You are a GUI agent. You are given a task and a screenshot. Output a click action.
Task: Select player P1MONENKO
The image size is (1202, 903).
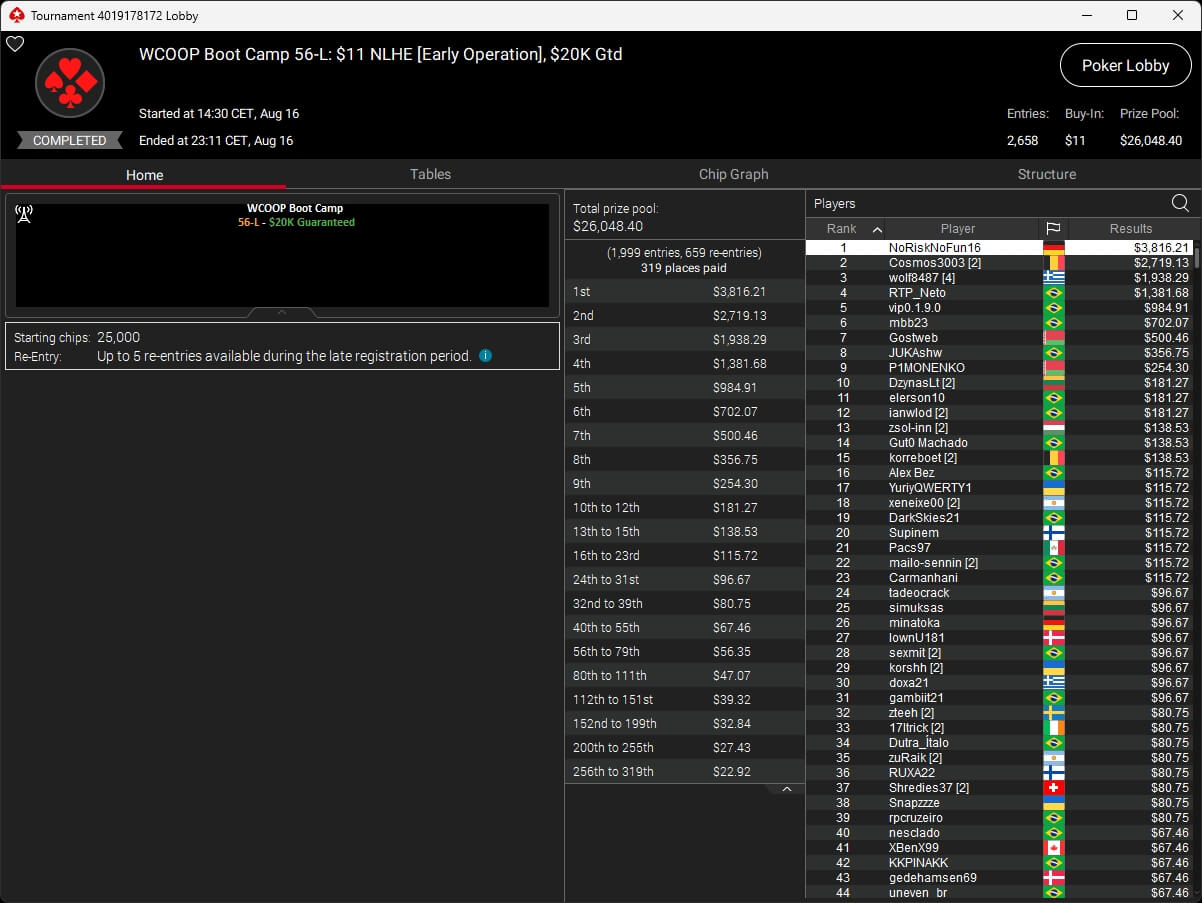999,367
